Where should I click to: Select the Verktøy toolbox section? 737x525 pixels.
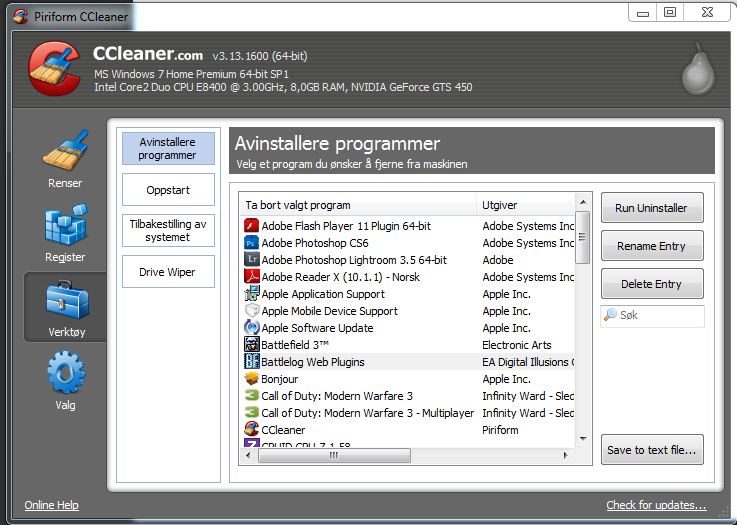(x=67, y=307)
